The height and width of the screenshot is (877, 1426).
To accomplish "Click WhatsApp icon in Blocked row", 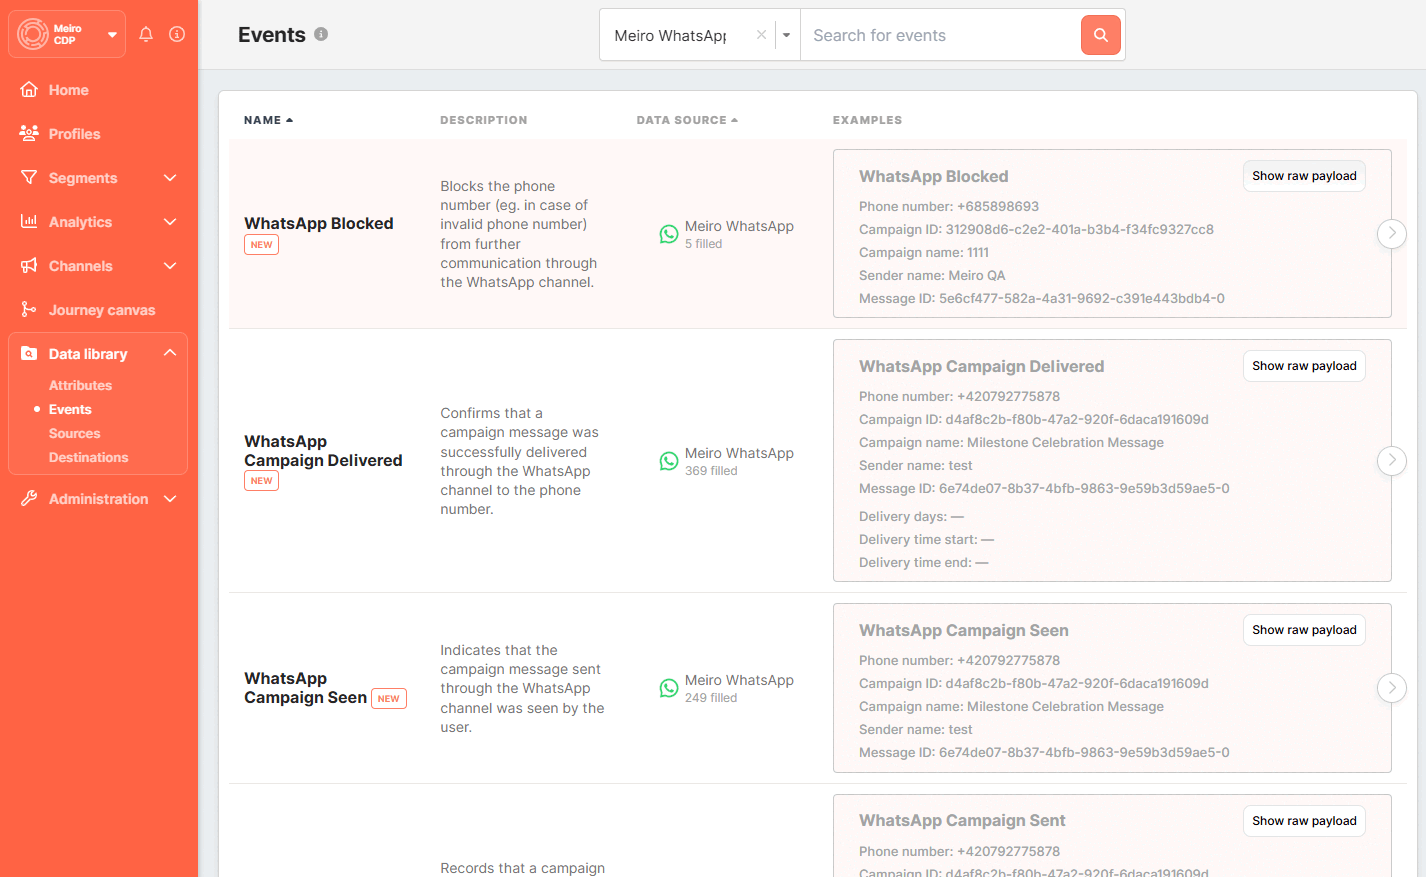I will tap(669, 234).
